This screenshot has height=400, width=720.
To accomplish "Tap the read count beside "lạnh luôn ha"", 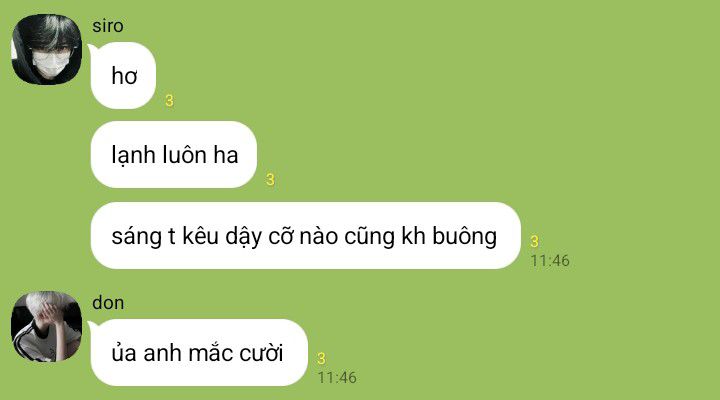I will (270, 180).
